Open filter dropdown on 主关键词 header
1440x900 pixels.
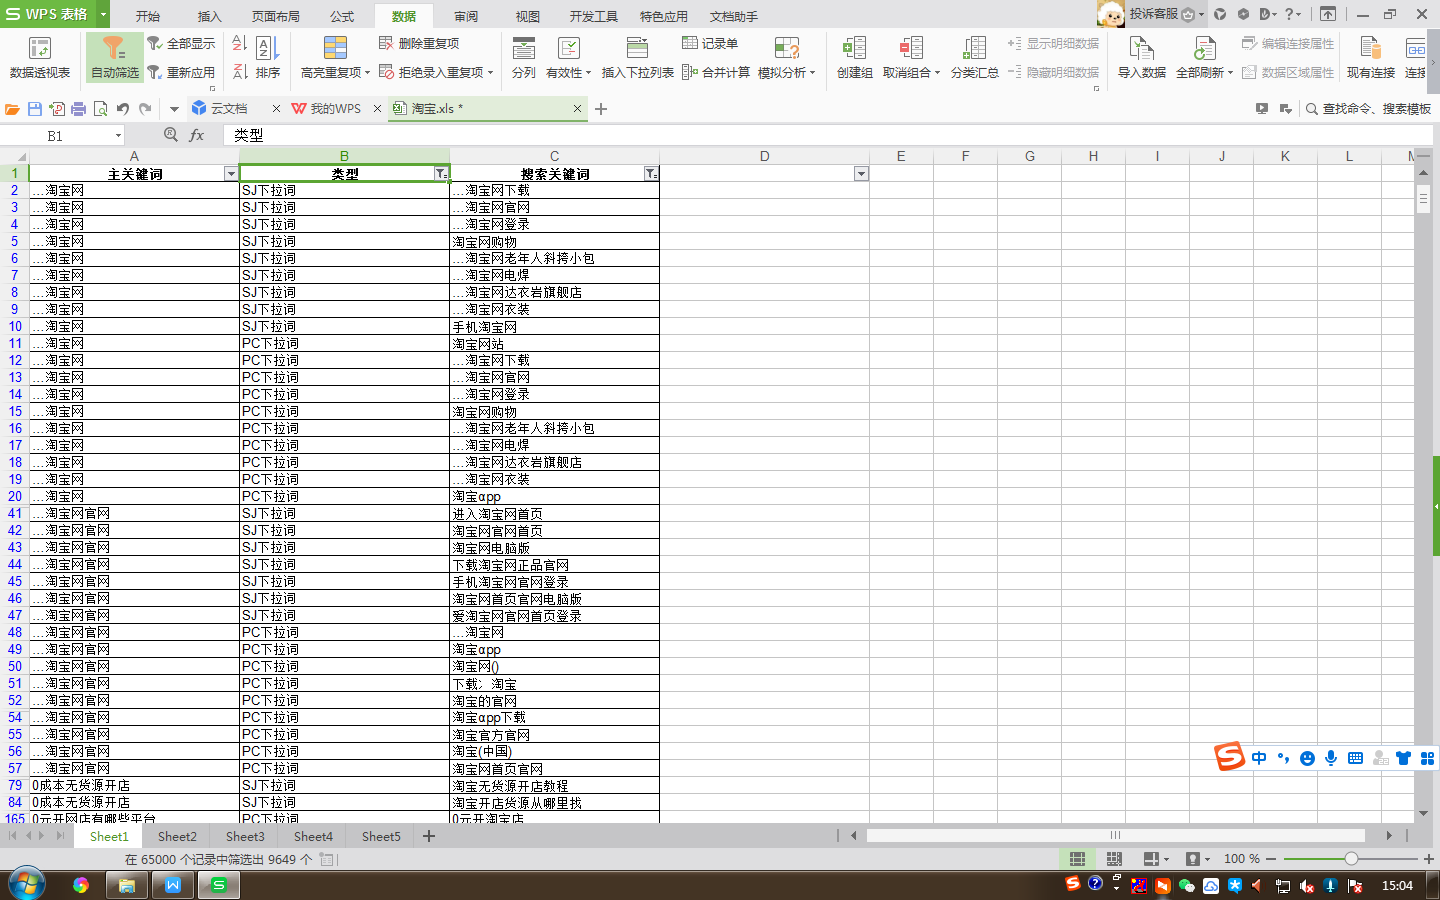231,174
